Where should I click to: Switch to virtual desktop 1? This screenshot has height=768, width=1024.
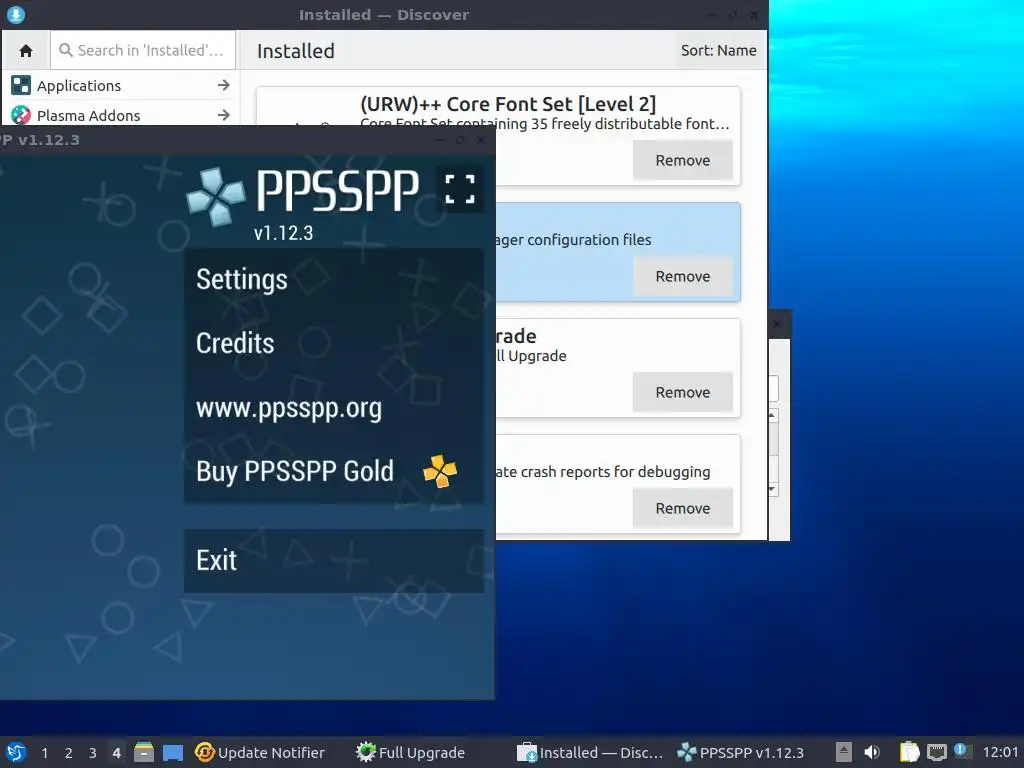click(x=44, y=753)
